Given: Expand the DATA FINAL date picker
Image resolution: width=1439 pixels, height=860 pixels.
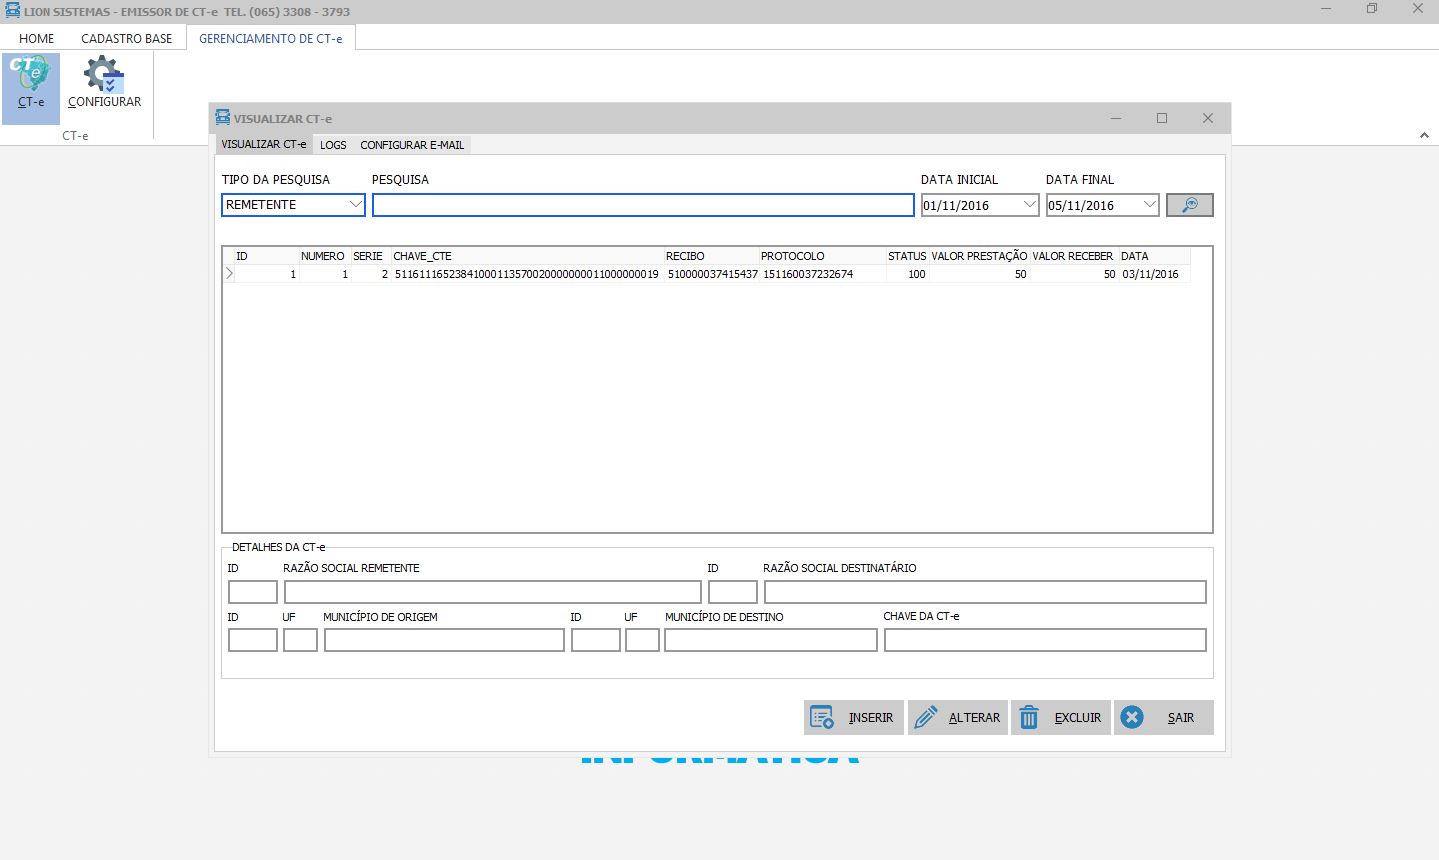Looking at the screenshot, I should point(1149,205).
